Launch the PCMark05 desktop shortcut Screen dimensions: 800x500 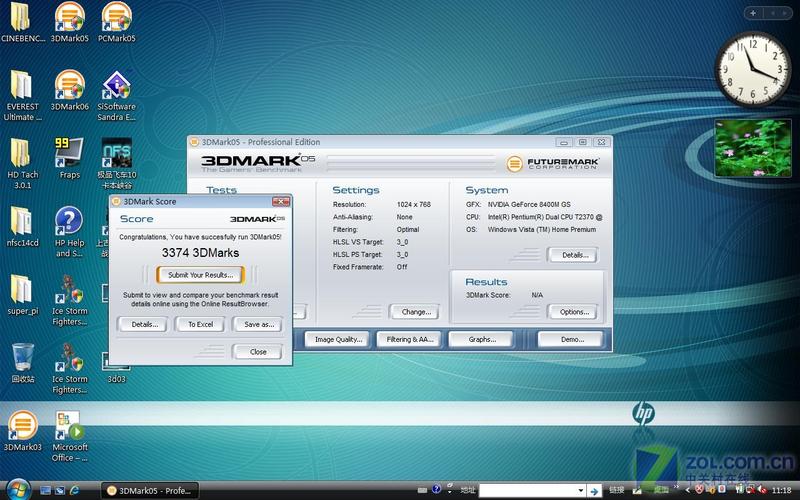coord(116,22)
